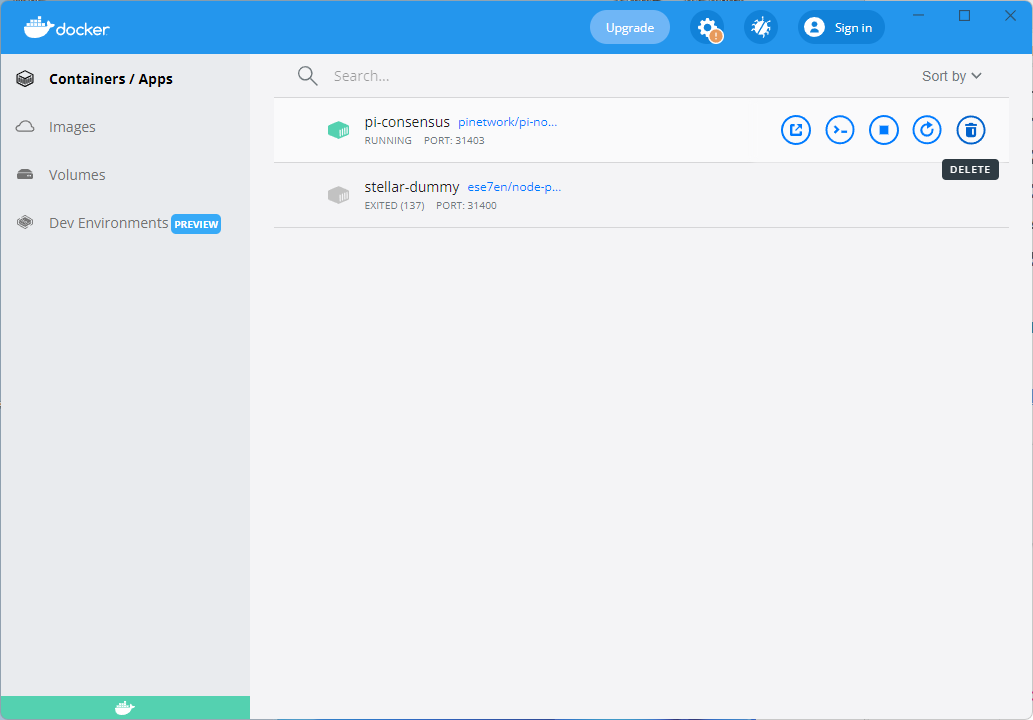This screenshot has width=1033, height=720.
Task: Click the Dev Environments sidebar icon
Action: [25, 223]
